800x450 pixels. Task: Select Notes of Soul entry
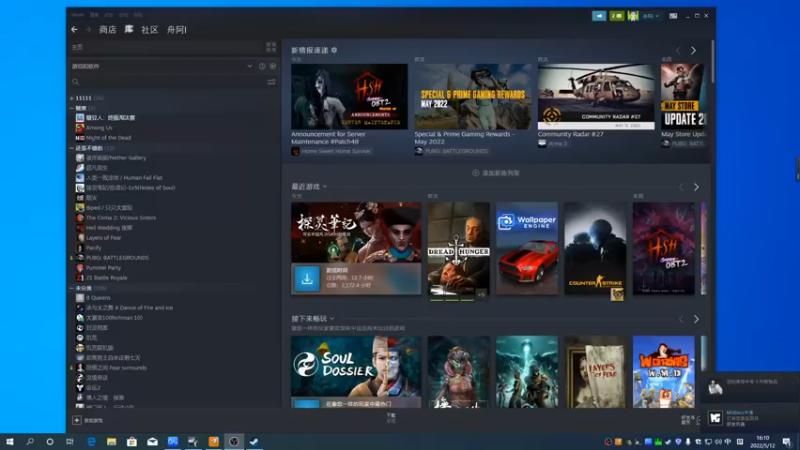[130, 188]
